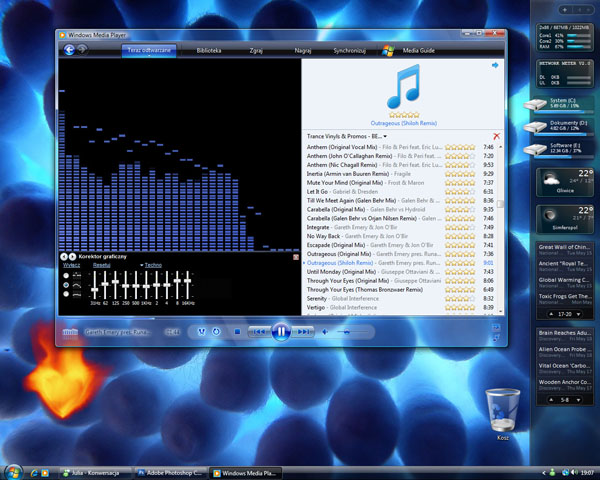The image size is (600, 480).
Task: Switch to Adobe Photoshop taskbar button
Action: 170,473
